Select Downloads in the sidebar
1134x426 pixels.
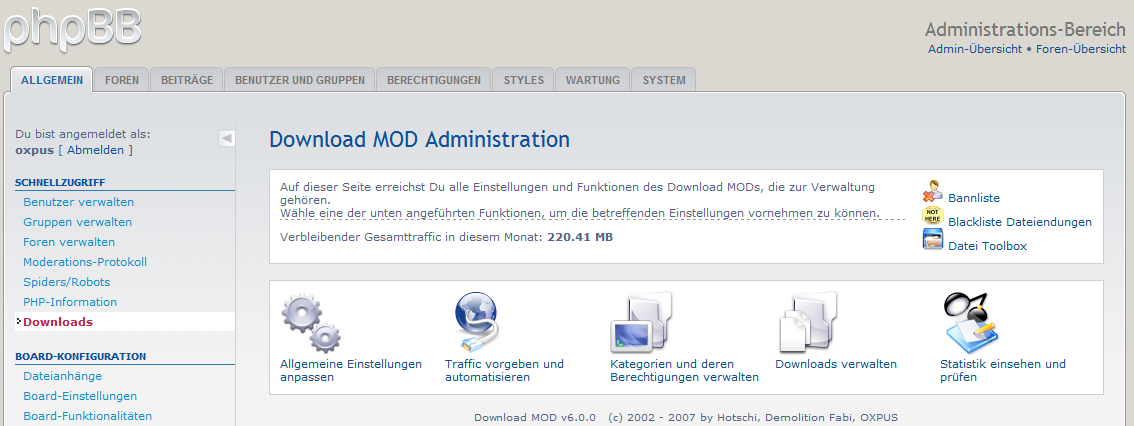pos(58,322)
